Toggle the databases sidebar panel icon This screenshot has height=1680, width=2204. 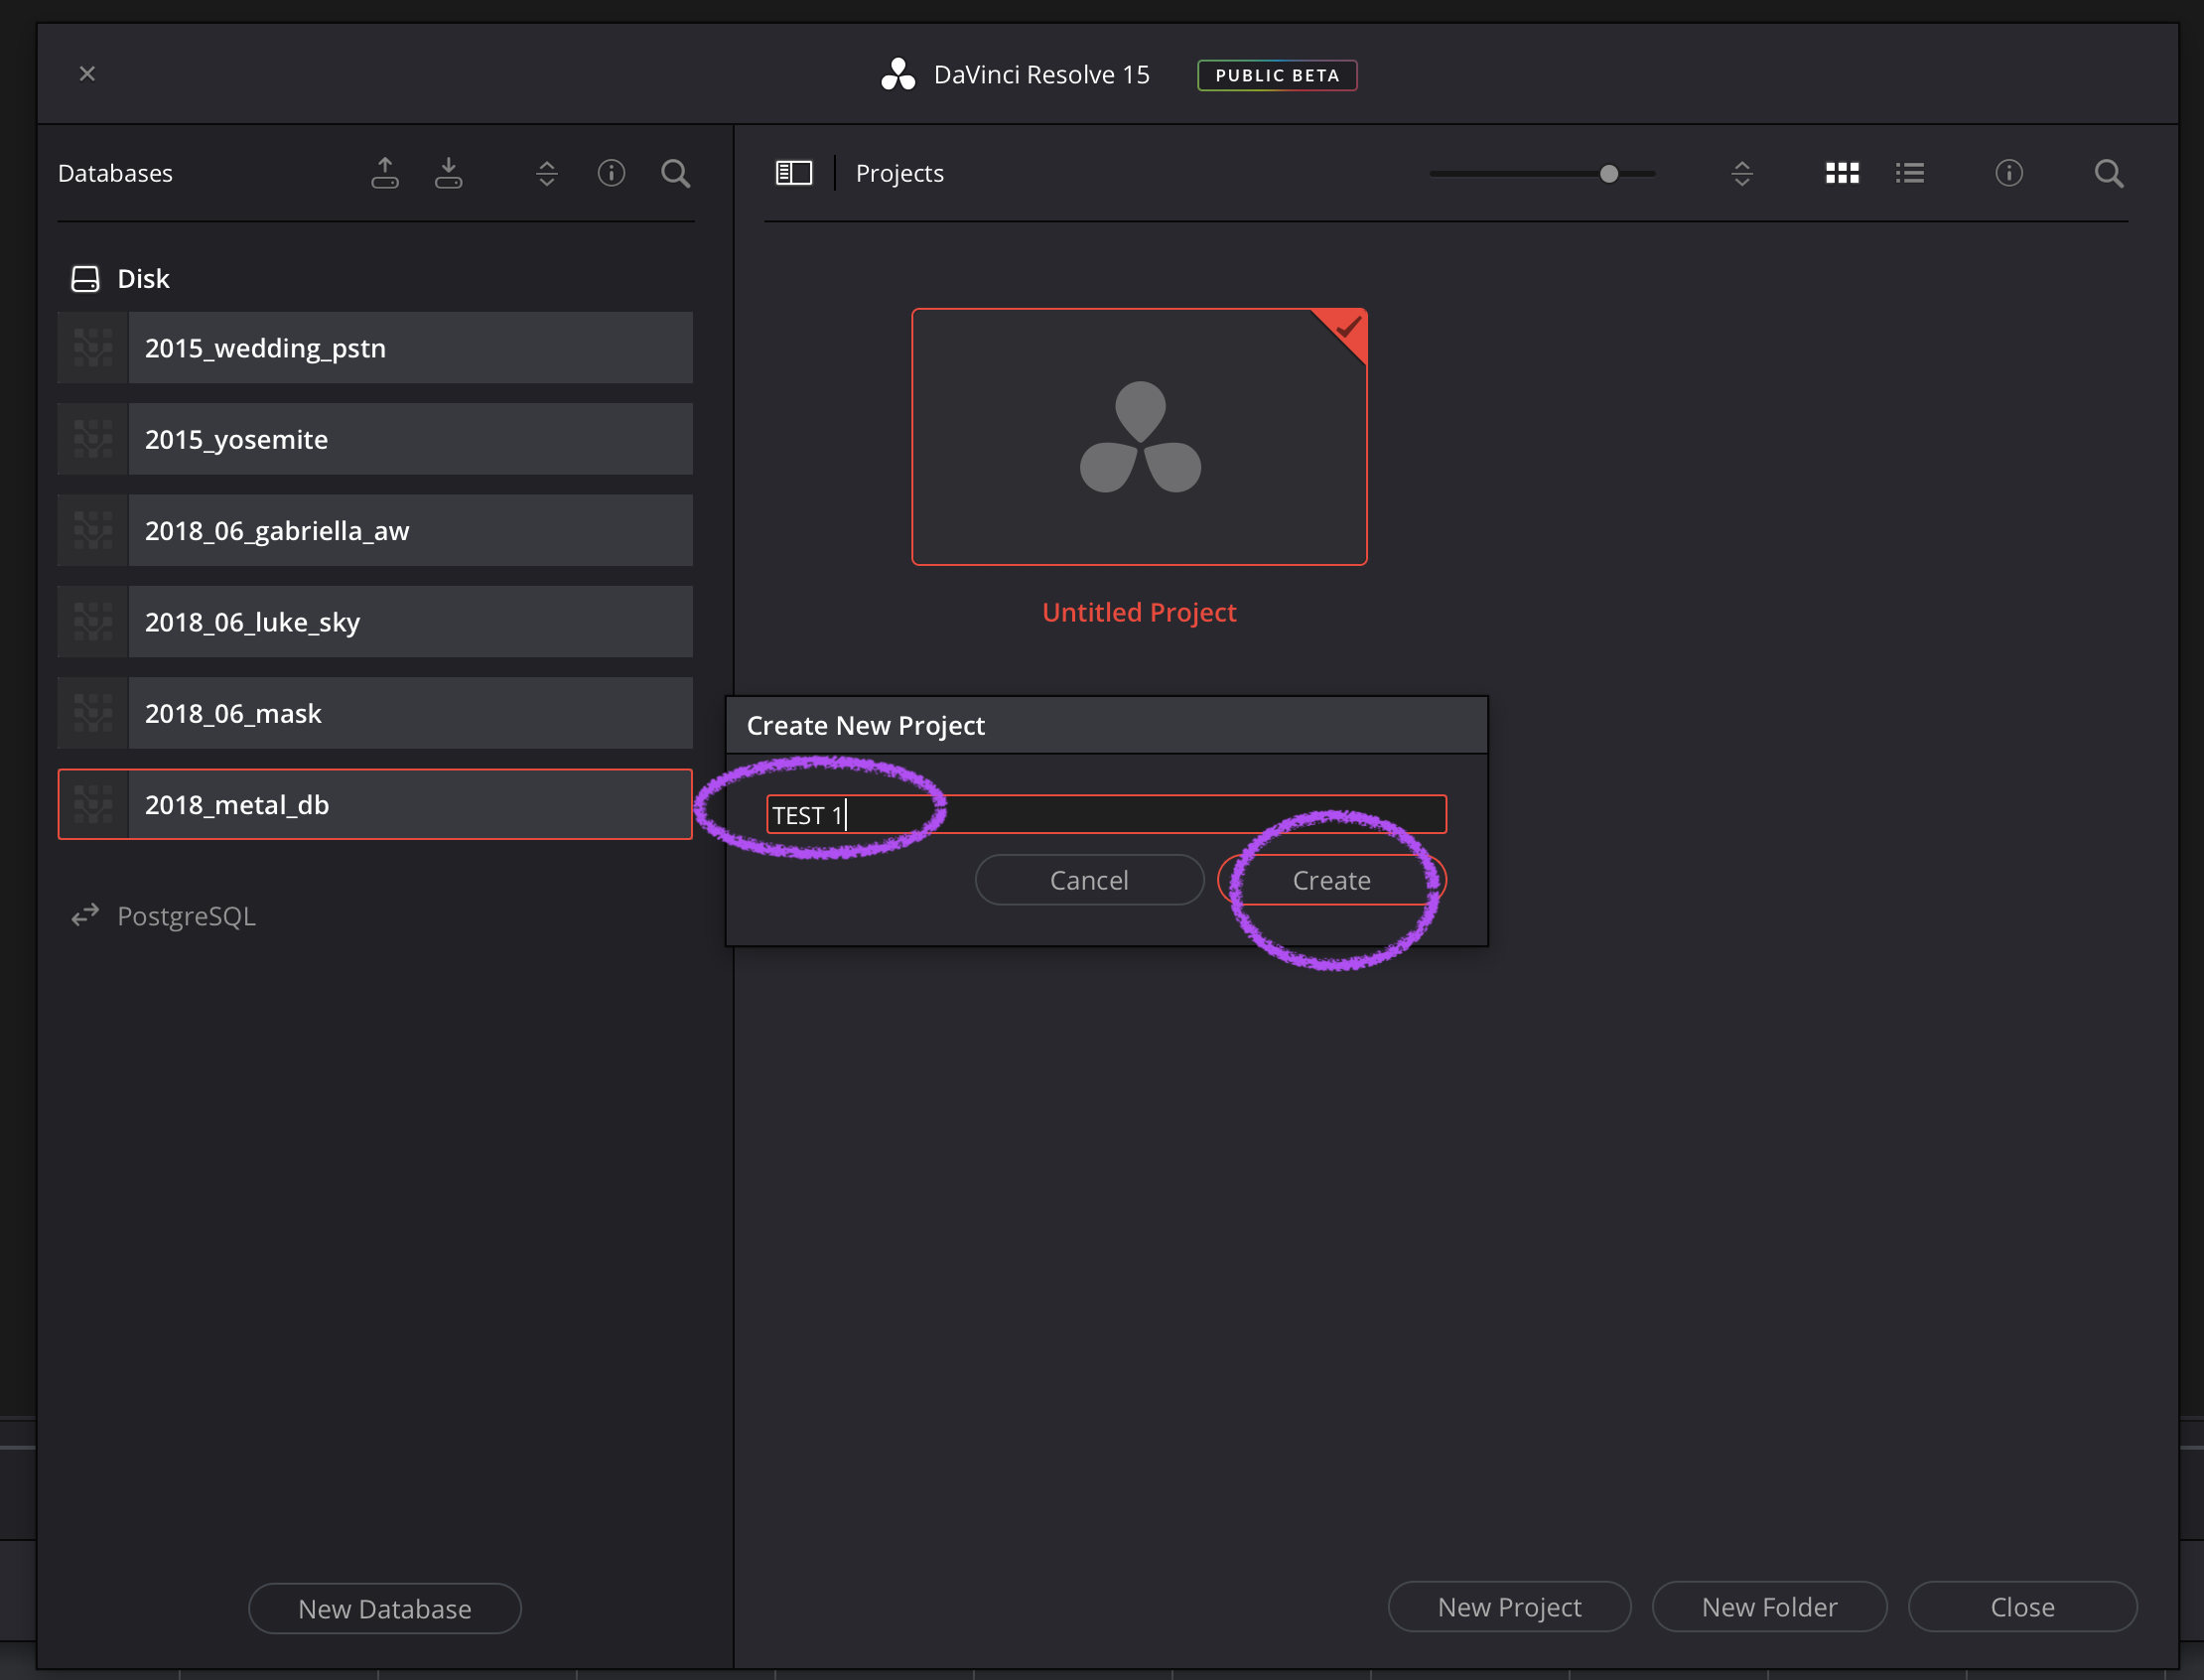click(x=794, y=173)
